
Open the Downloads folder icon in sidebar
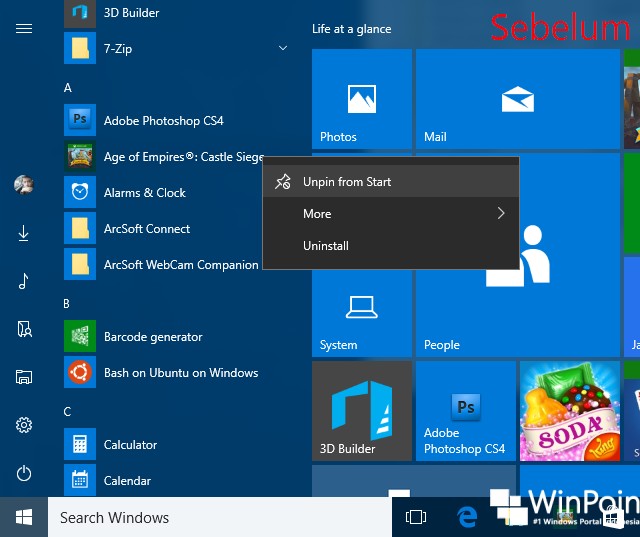(24, 233)
